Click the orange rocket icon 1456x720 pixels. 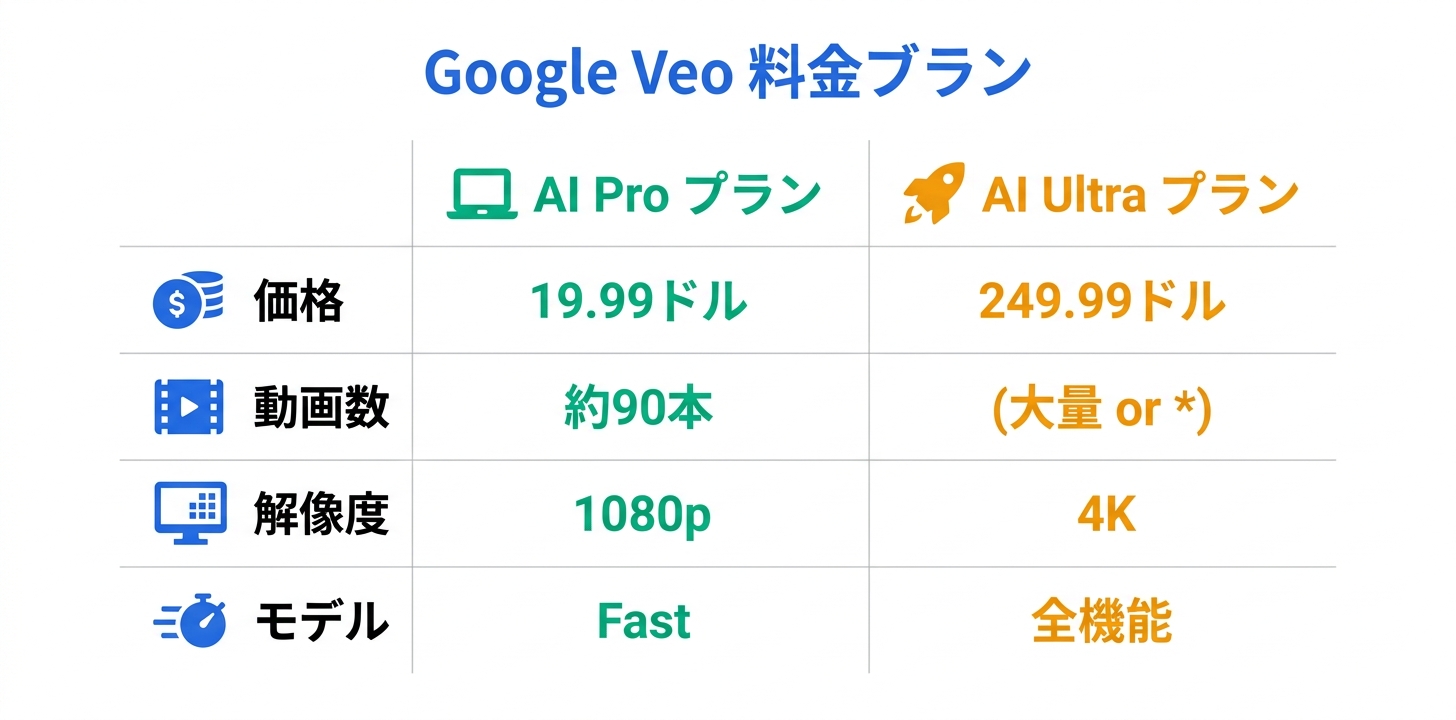tap(934, 193)
